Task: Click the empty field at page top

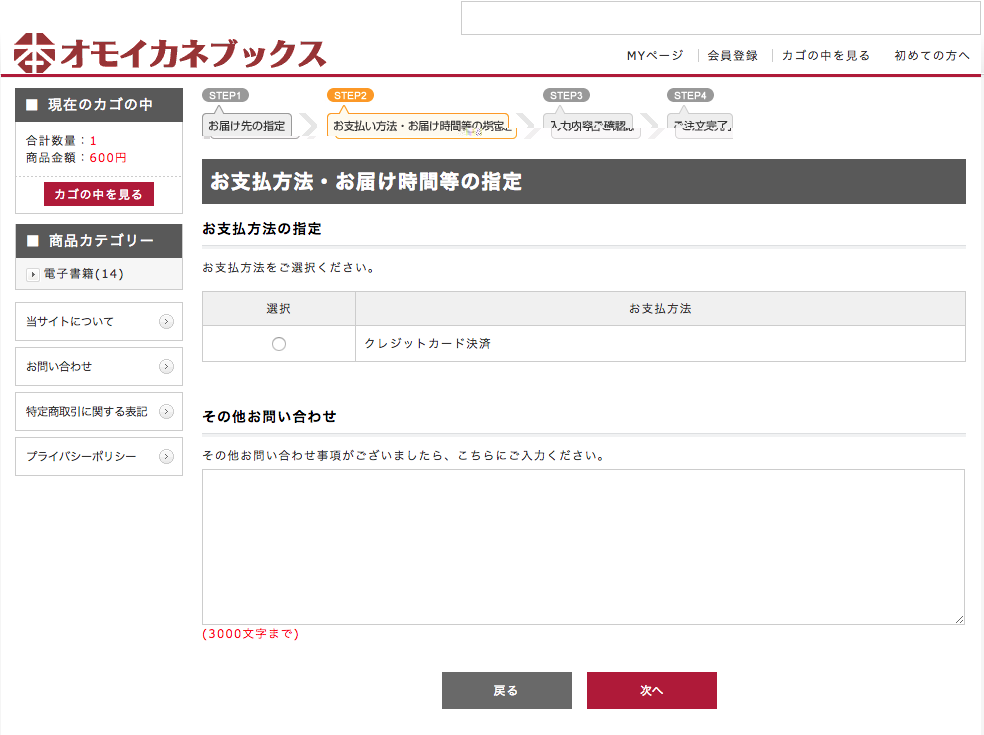Action: (720, 18)
